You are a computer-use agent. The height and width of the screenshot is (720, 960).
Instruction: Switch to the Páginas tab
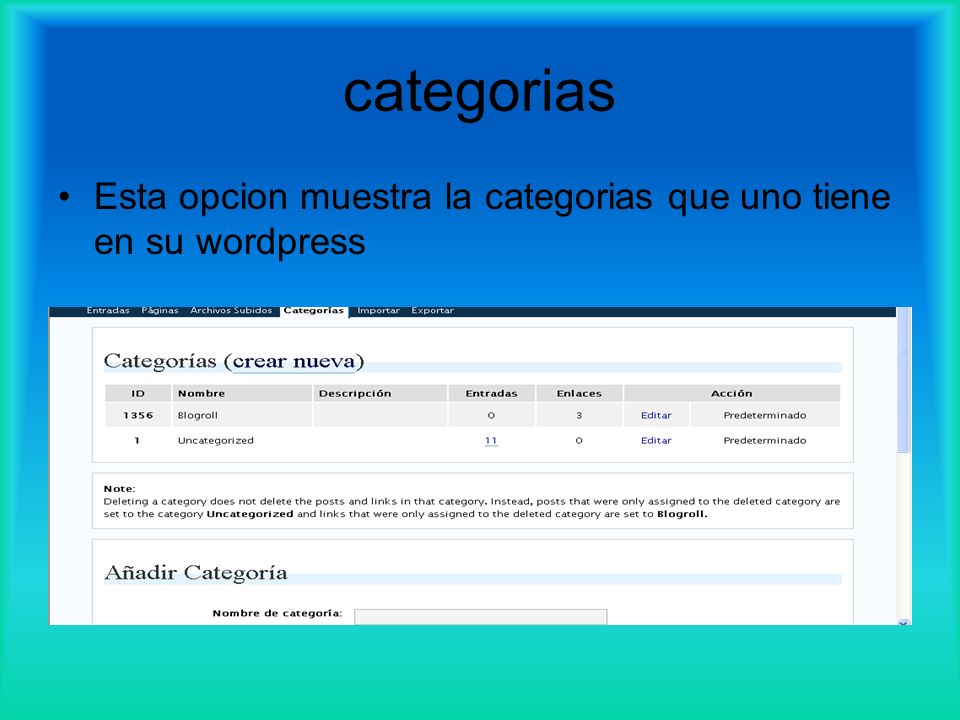pos(160,310)
